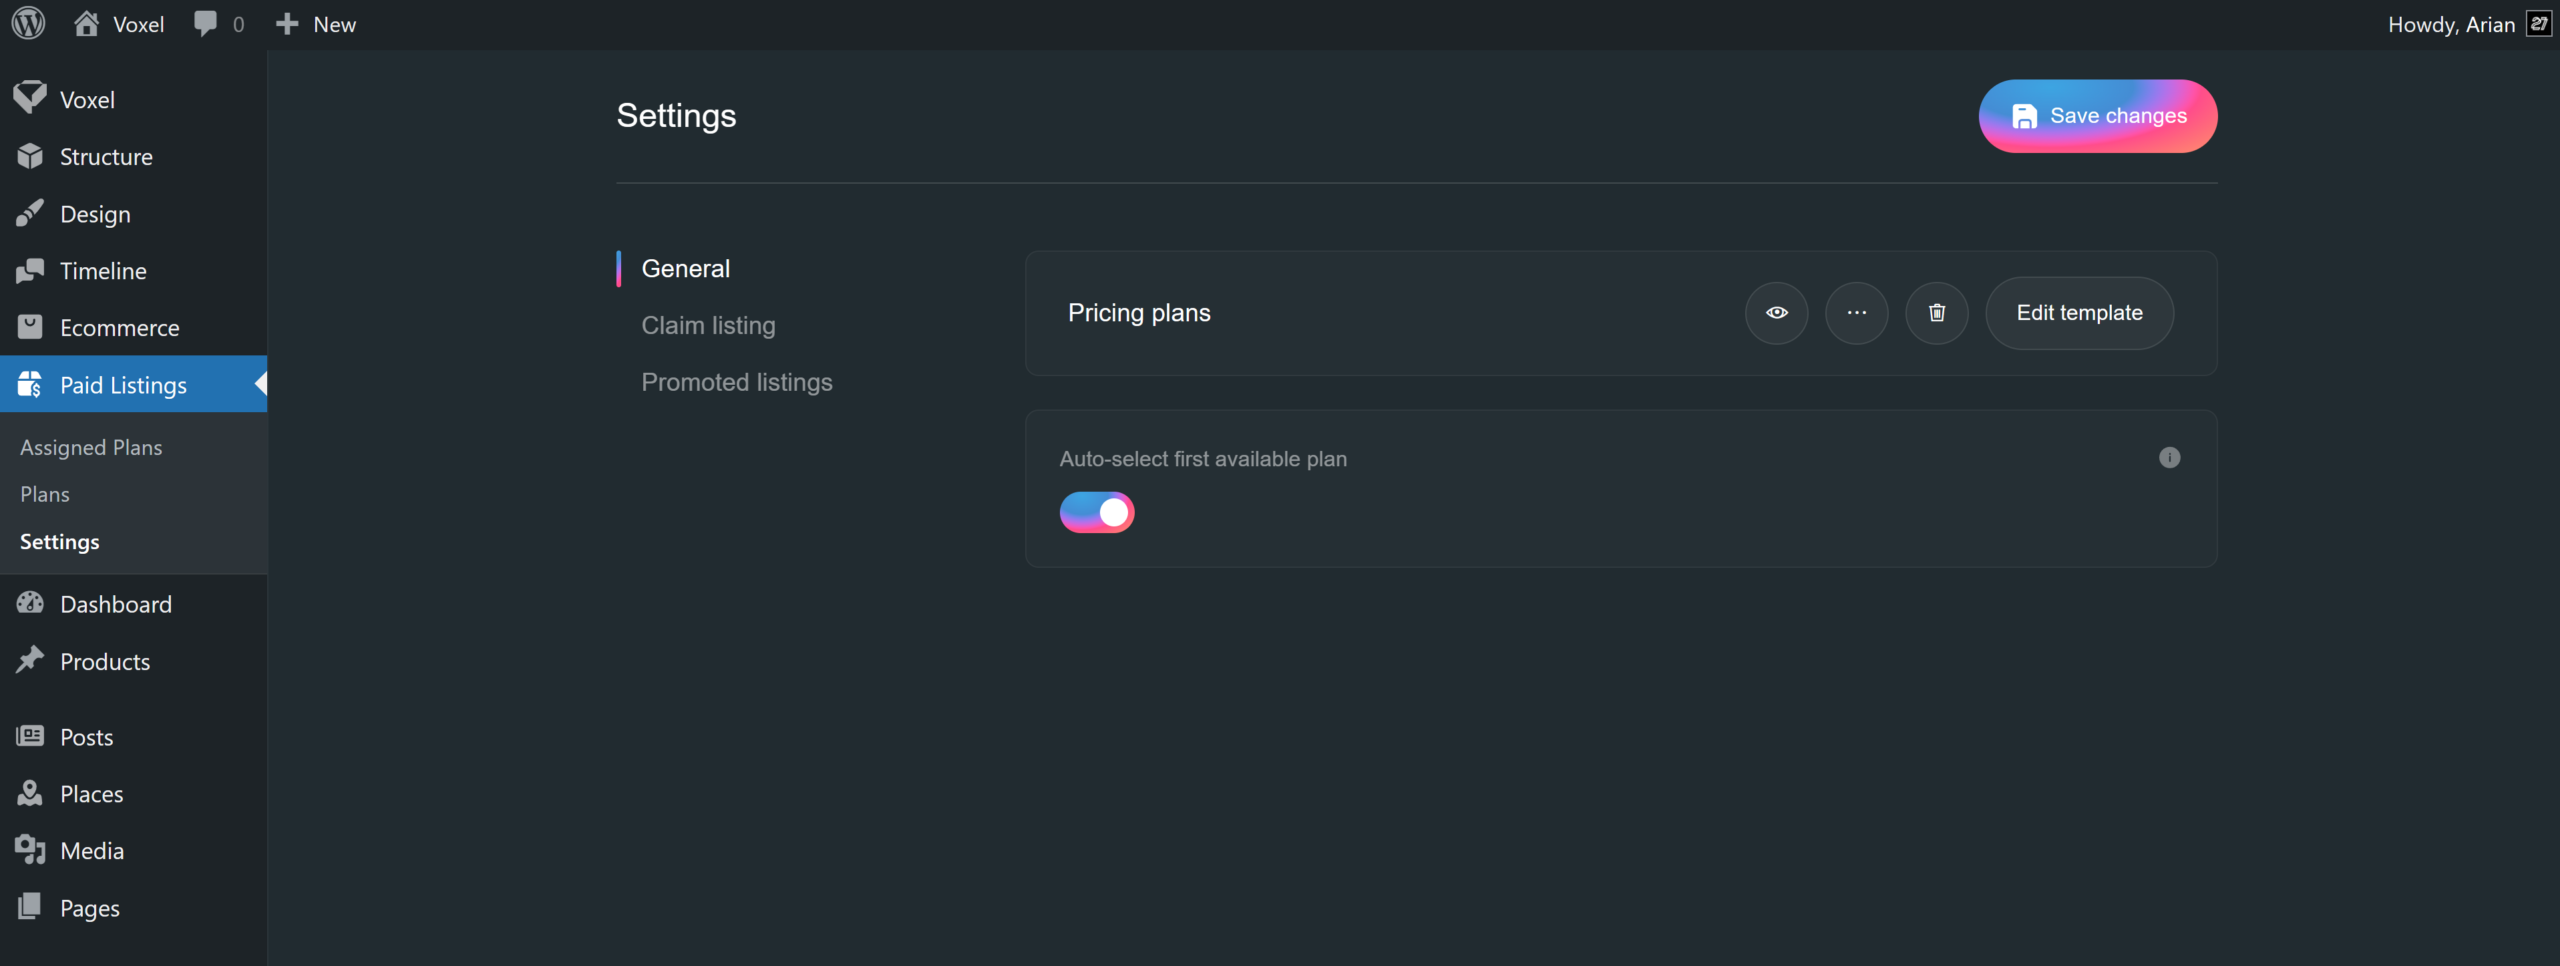The image size is (2560, 966).
Task: Open the comments bubble icon
Action: click(206, 24)
